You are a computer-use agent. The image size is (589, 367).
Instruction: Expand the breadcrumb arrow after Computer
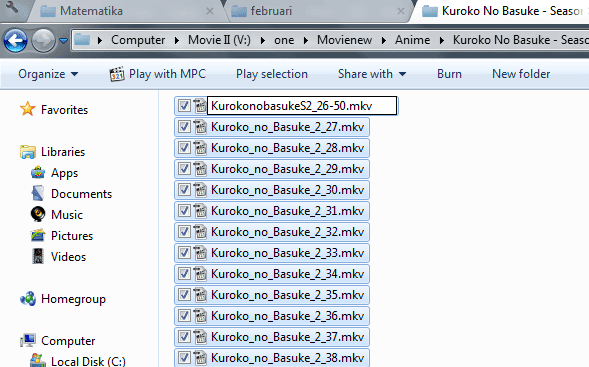(177, 40)
